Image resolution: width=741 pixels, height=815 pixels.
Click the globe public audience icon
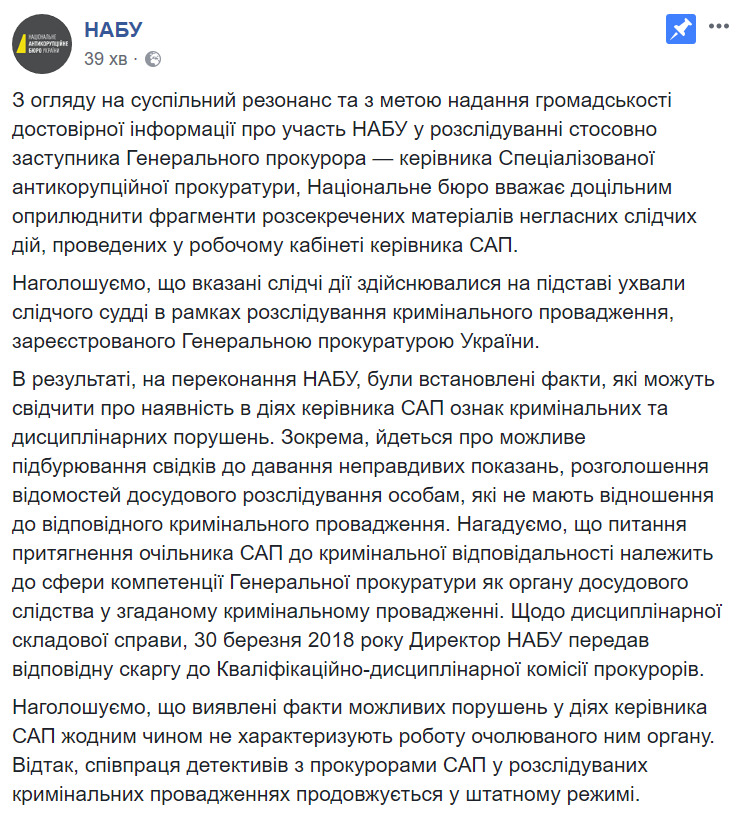(x=153, y=59)
